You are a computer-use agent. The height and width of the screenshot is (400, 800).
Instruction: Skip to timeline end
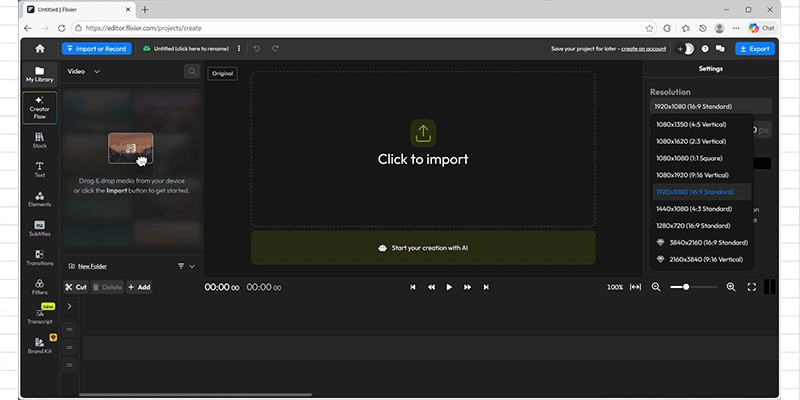[x=486, y=287]
